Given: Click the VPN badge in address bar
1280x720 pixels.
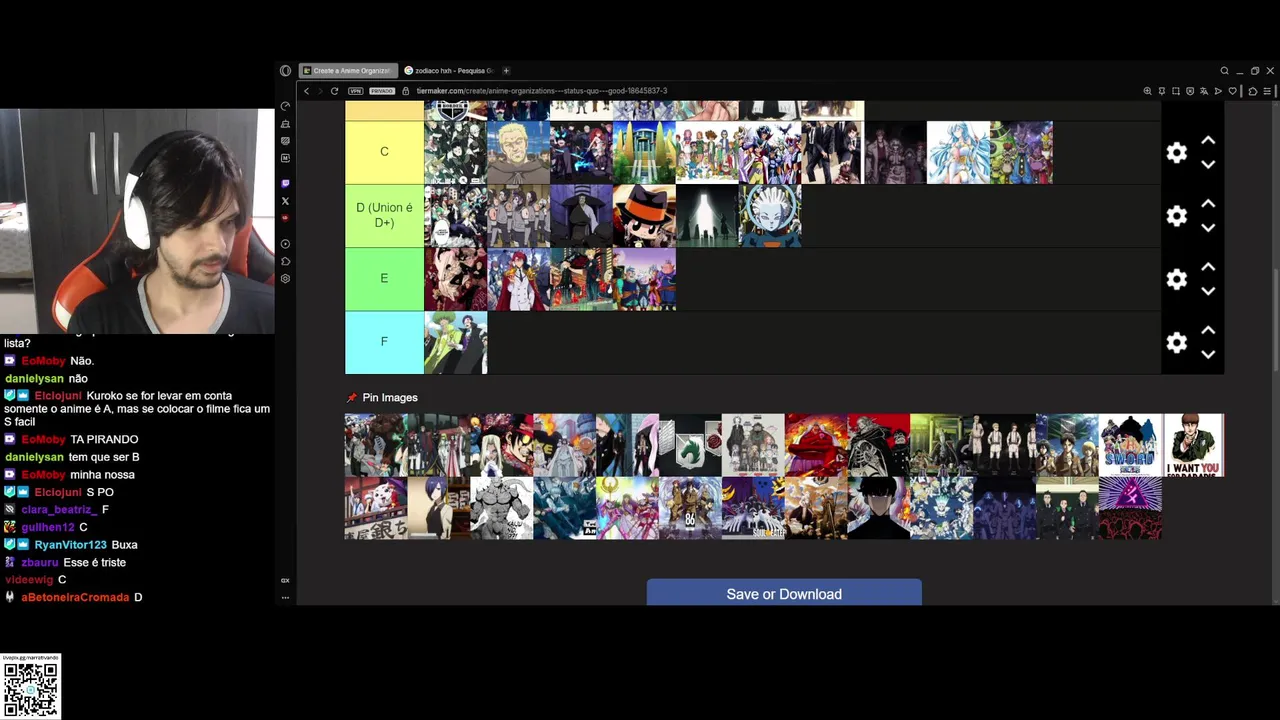Looking at the screenshot, I should click(x=356, y=91).
